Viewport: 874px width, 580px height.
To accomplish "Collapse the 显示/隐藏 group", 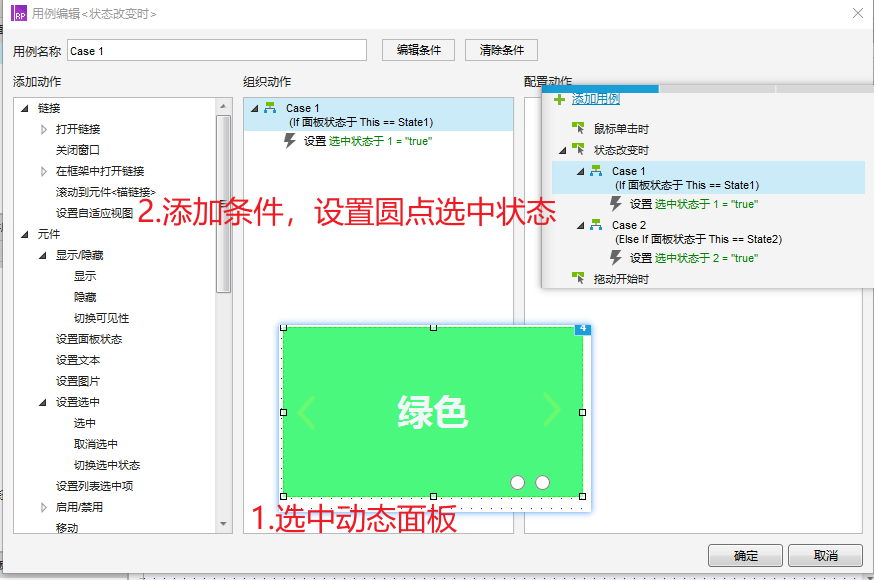I will click(42, 255).
